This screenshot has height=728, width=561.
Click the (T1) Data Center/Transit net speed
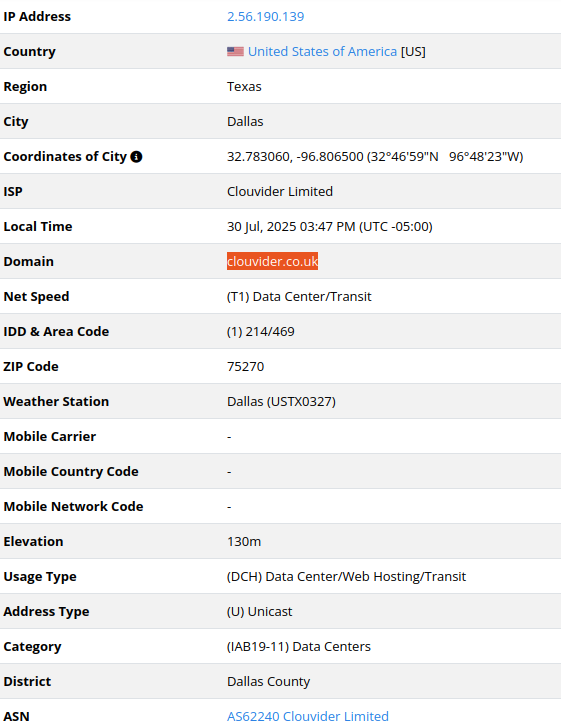299,297
